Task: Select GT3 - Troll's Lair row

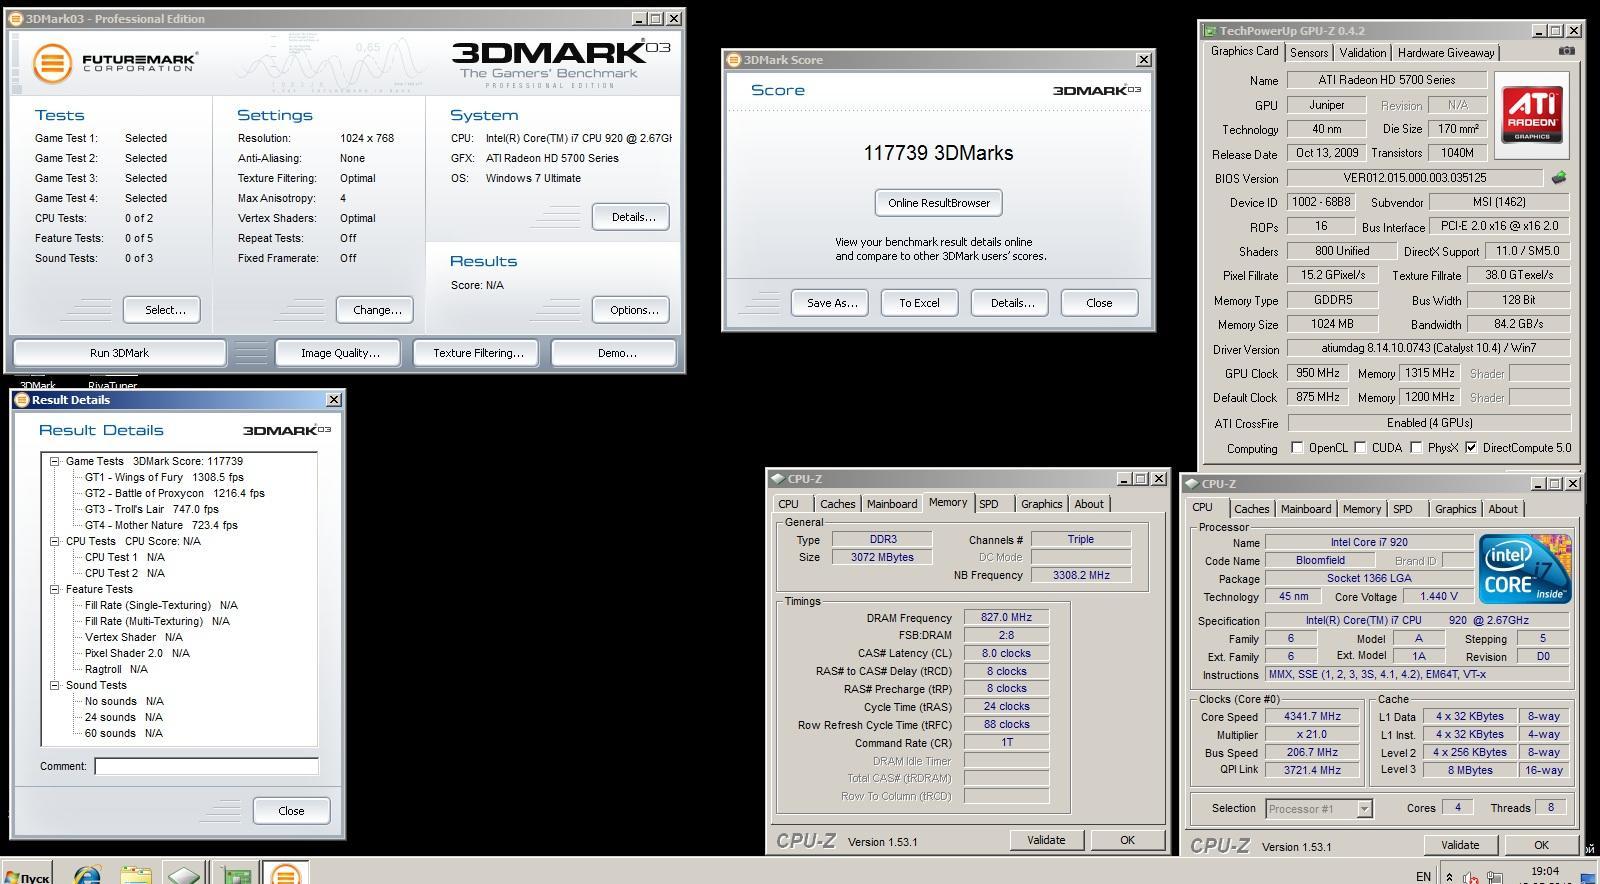Action: pyautogui.click(x=151, y=509)
